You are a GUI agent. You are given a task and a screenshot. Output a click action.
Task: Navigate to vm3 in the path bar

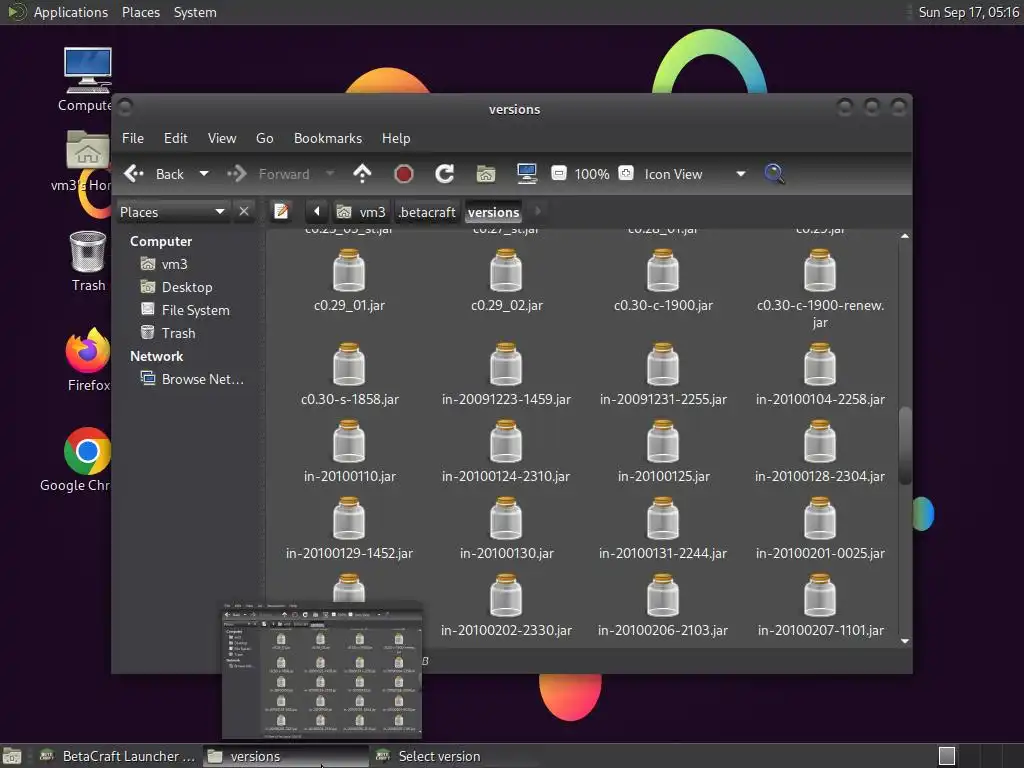pos(361,212)
